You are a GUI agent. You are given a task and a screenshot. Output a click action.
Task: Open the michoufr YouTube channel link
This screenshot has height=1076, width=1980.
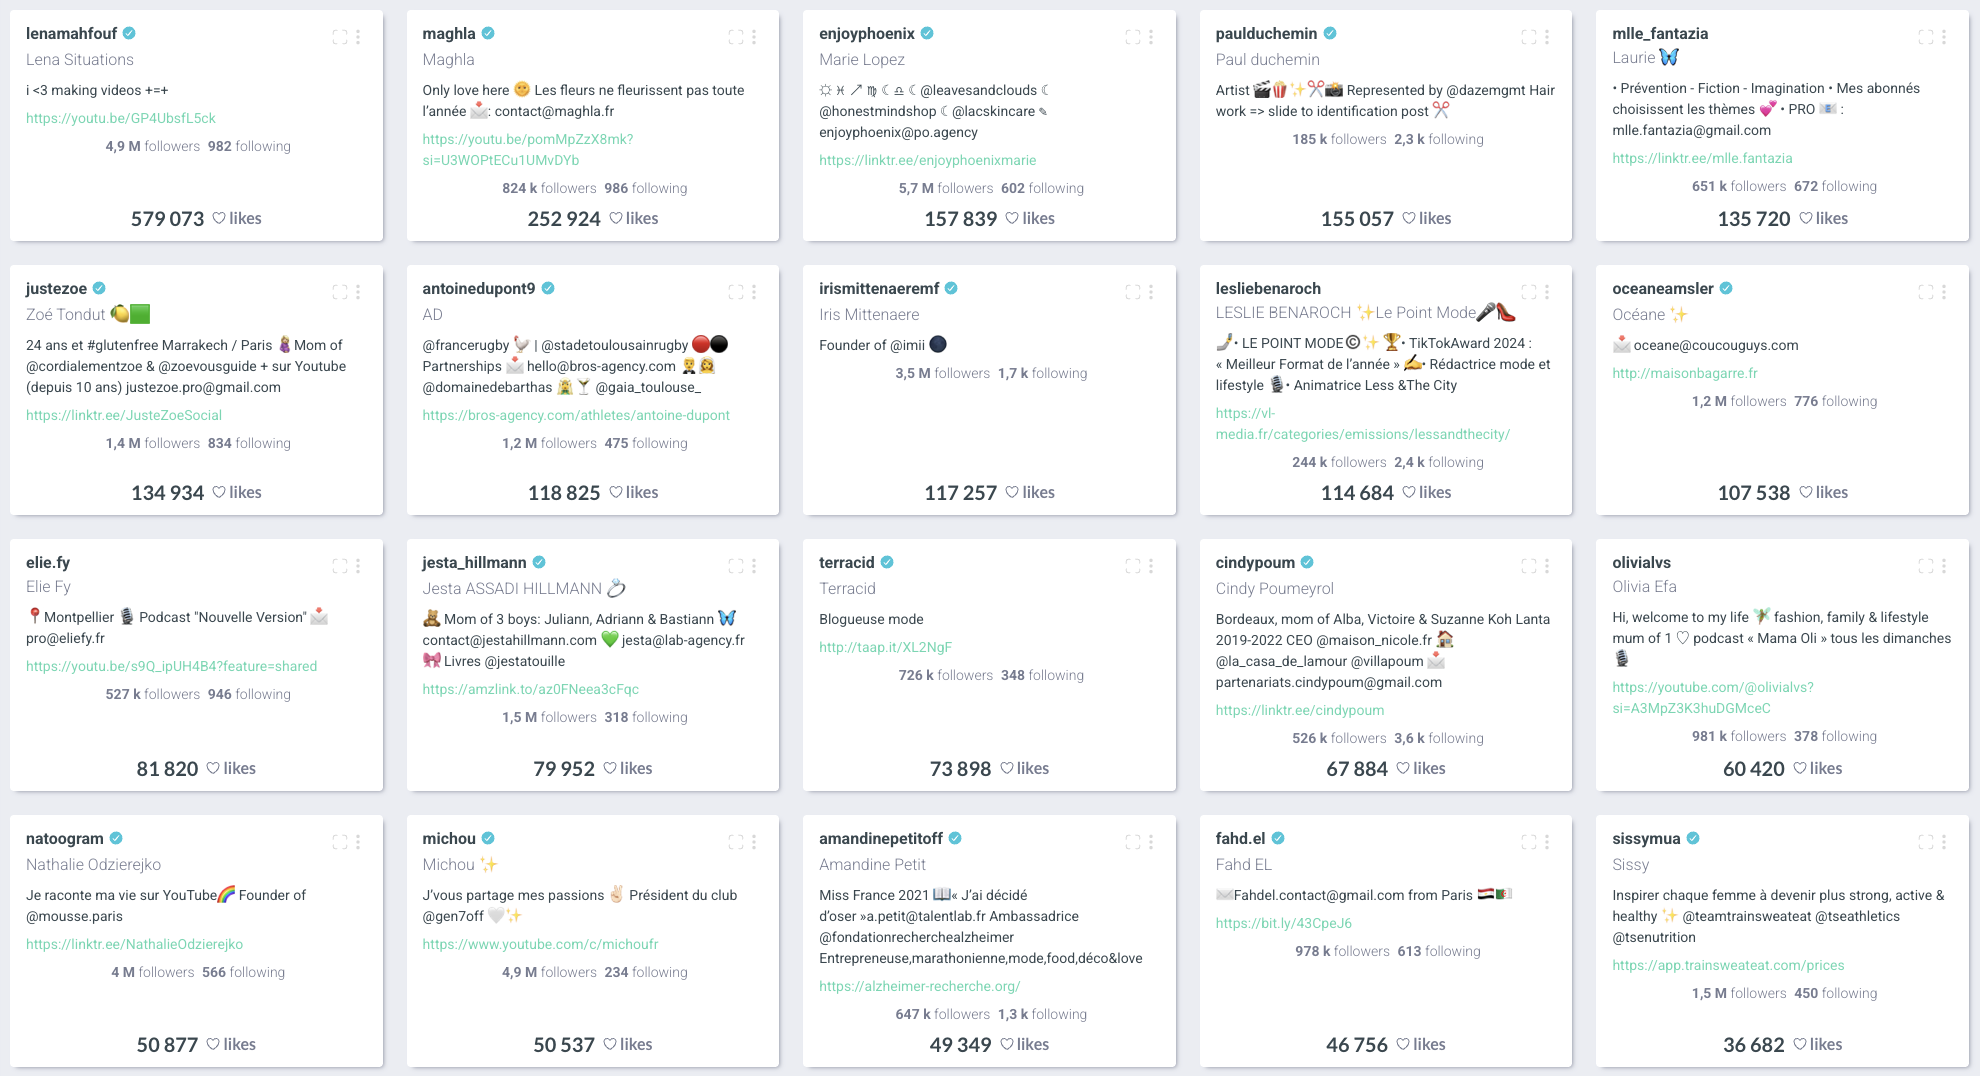point(540,944)
